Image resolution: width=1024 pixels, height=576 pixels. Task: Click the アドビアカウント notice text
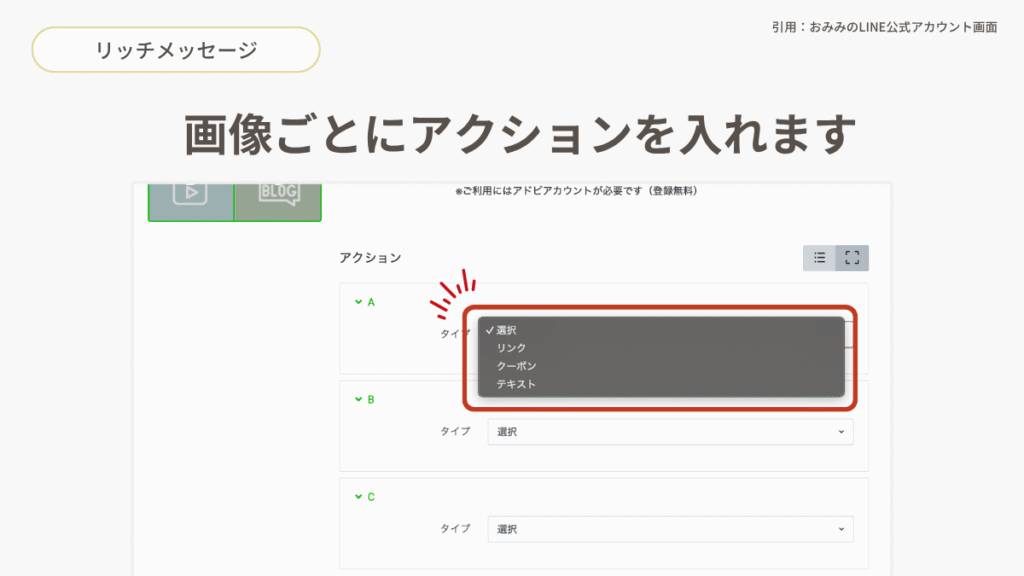point(576,191)
